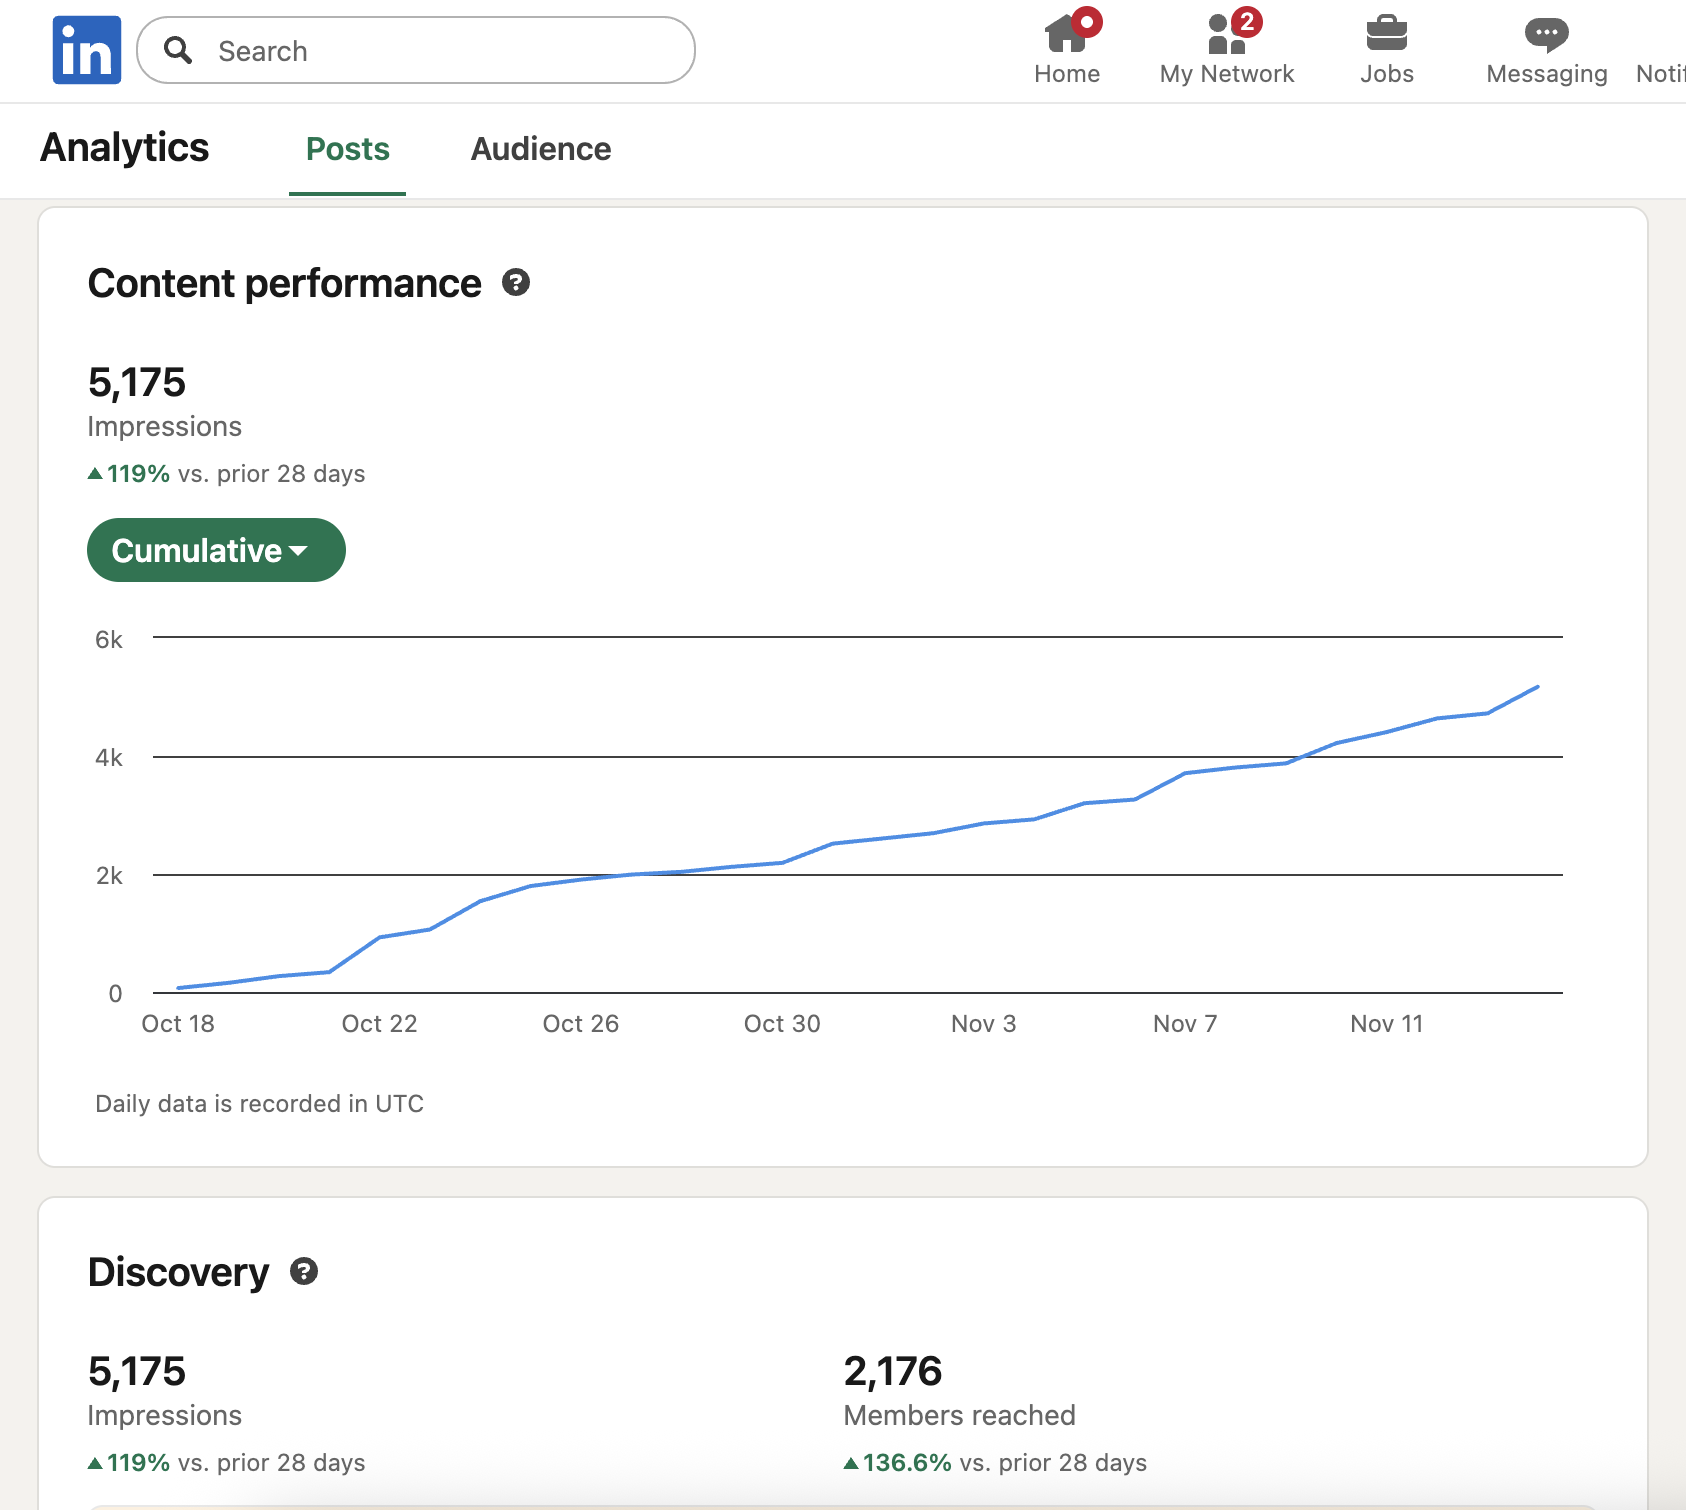Switch to the Posts tab
Image resolution: width=1686 pixels, height=1510 pixels.
347,149
